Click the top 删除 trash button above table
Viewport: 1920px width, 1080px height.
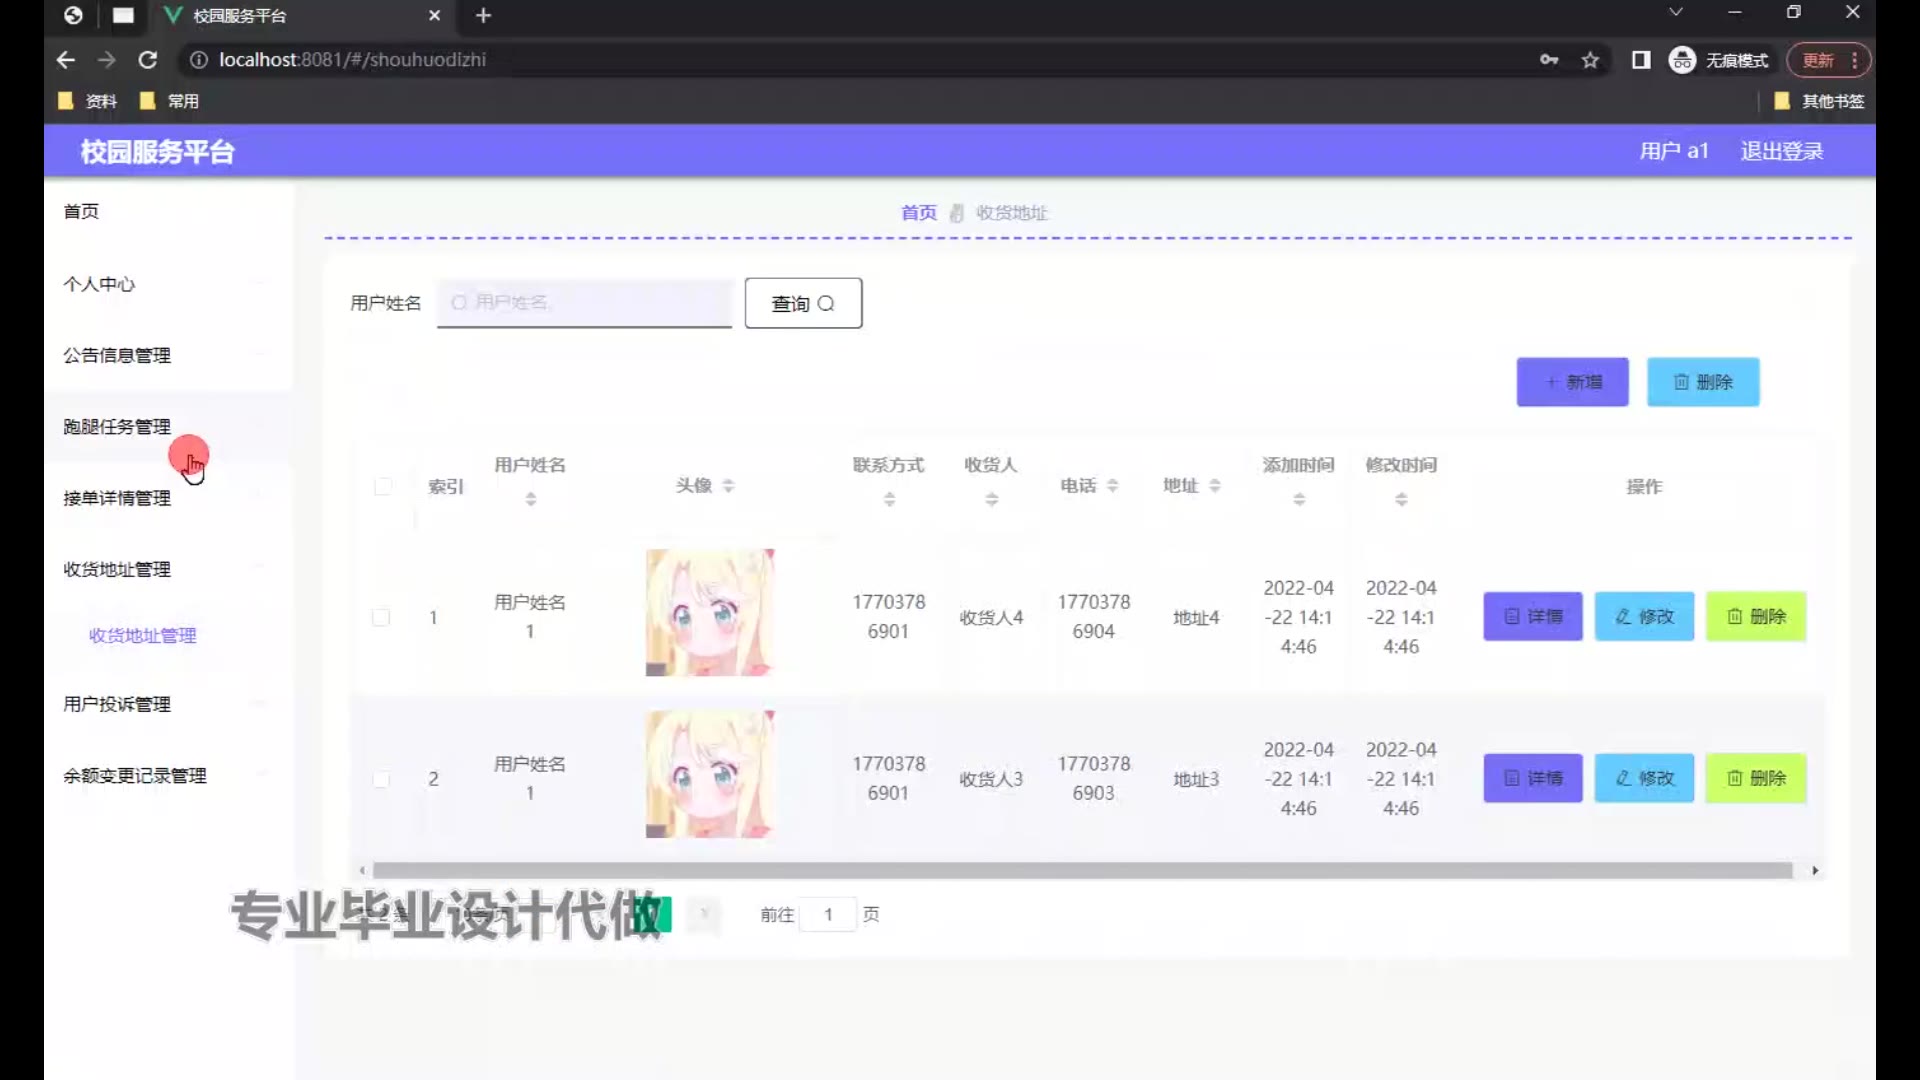(1703, 382)
